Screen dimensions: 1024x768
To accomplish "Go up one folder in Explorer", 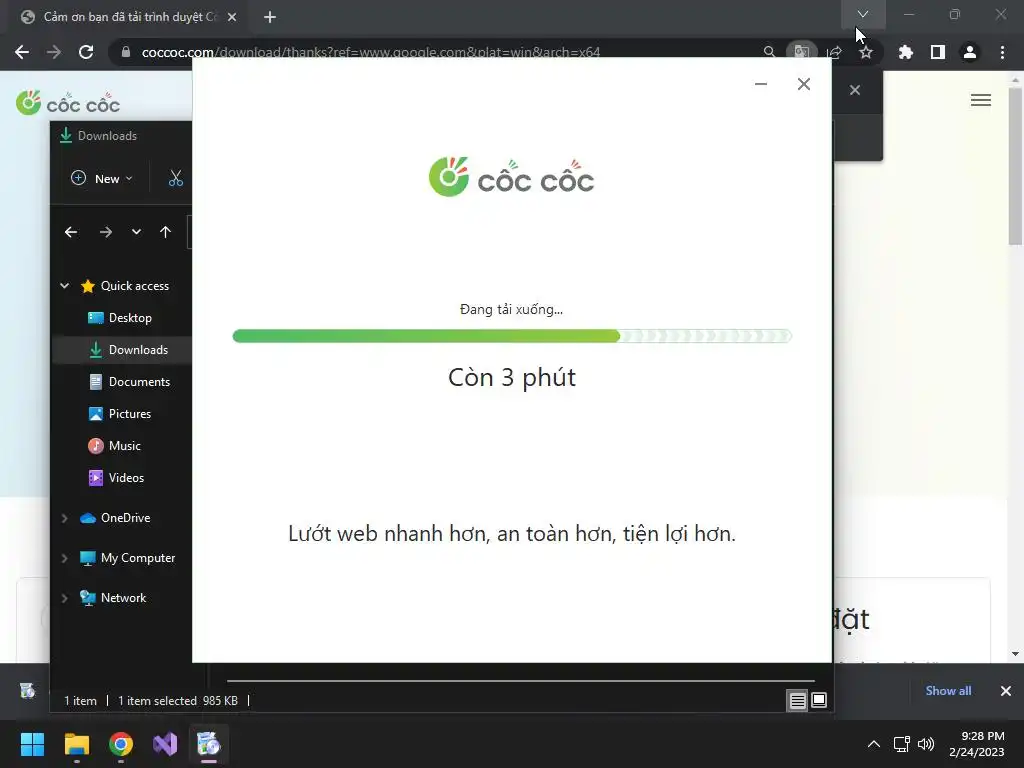I will [x=165, y=232].
